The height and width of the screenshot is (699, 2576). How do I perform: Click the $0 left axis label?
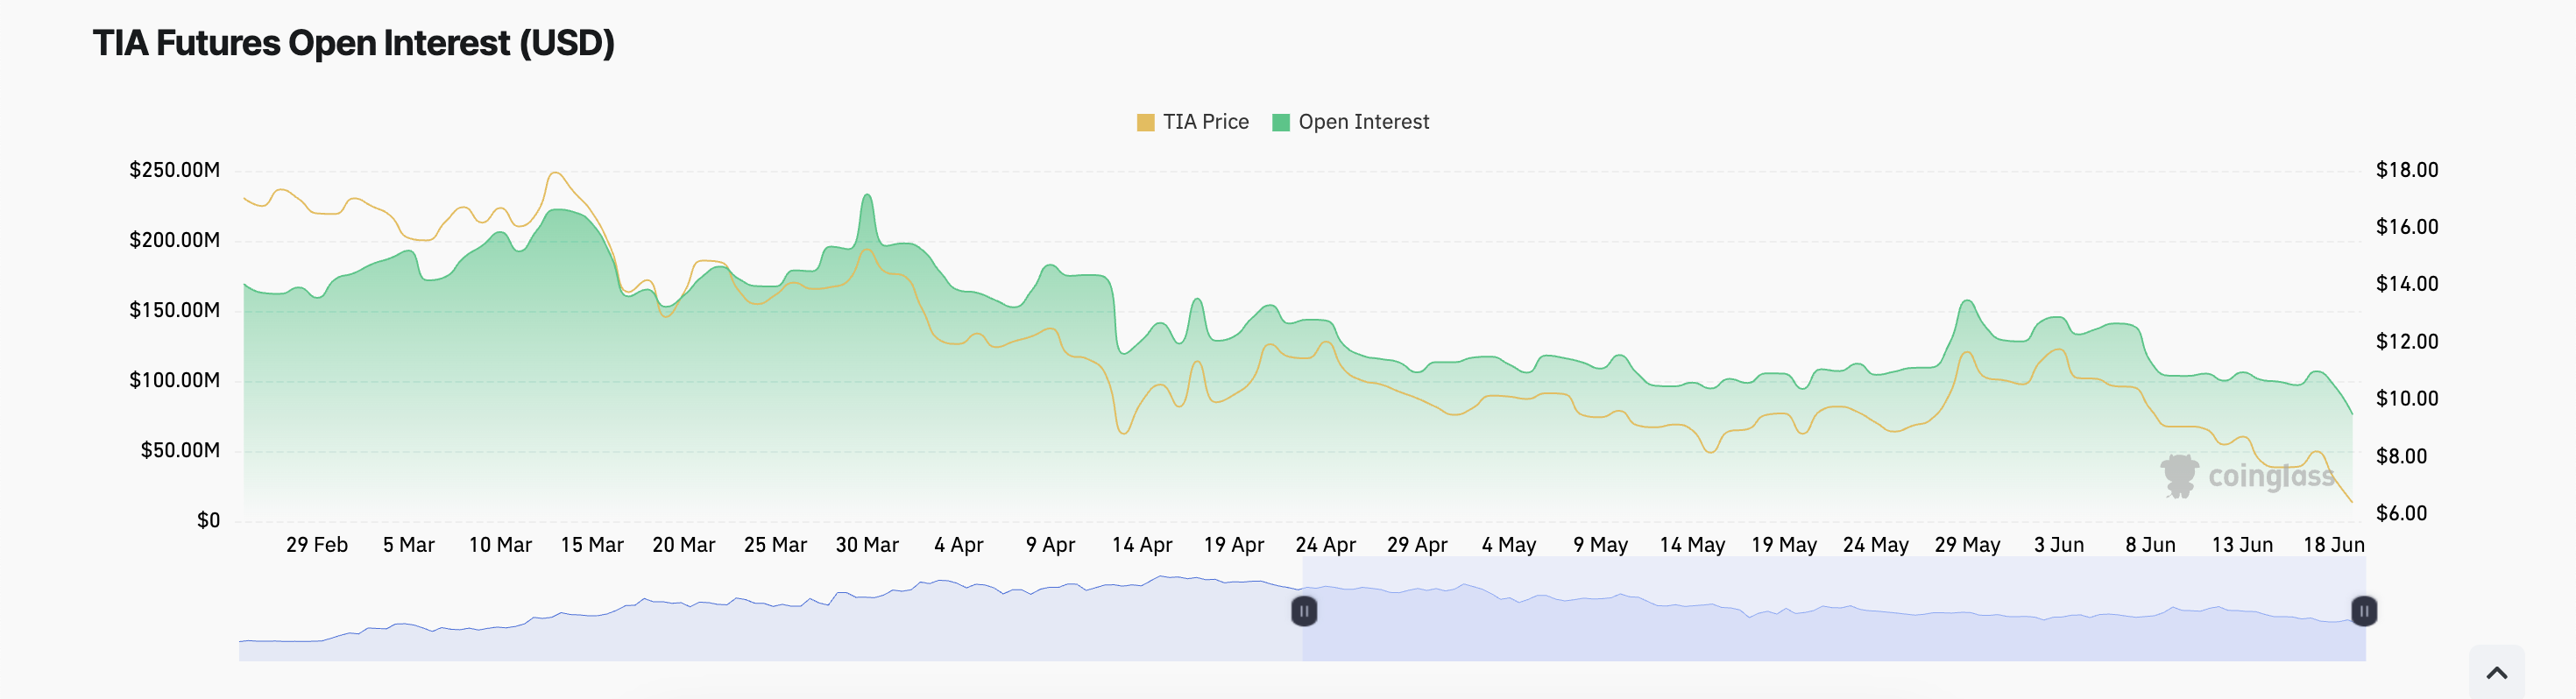(208, 520)
